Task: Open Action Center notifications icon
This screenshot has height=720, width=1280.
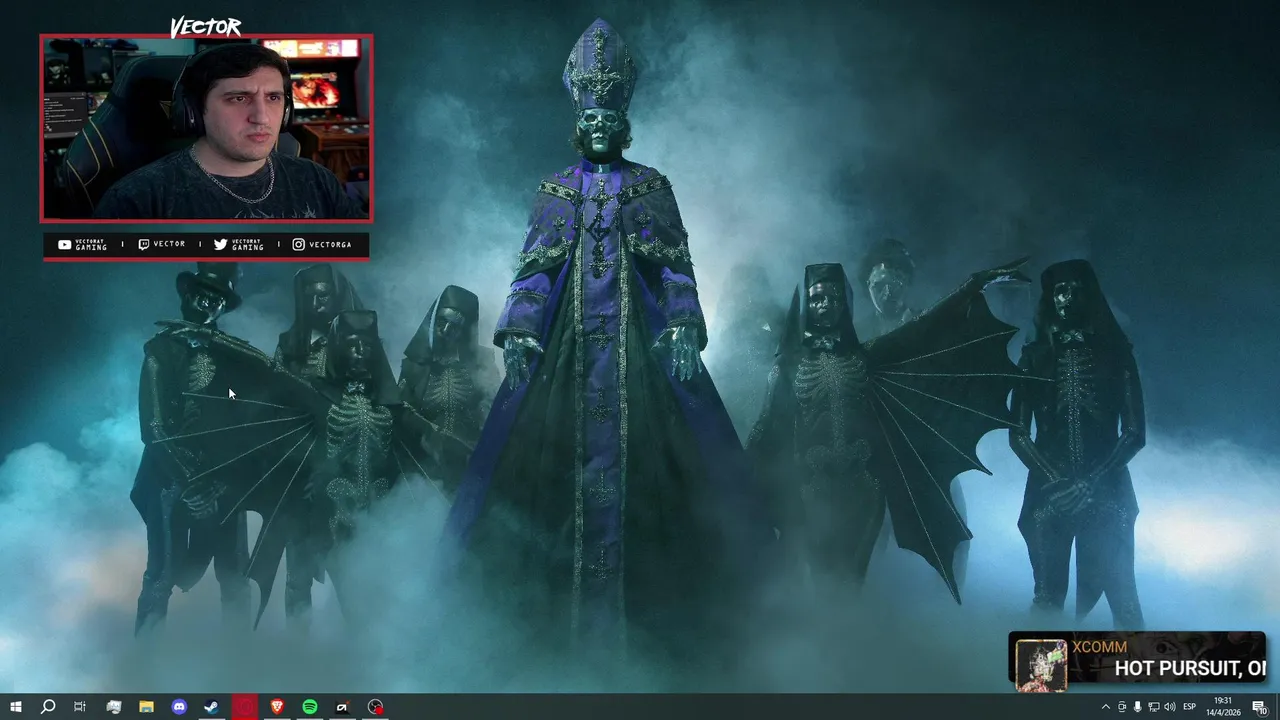Action: [x=1259, y=707]
